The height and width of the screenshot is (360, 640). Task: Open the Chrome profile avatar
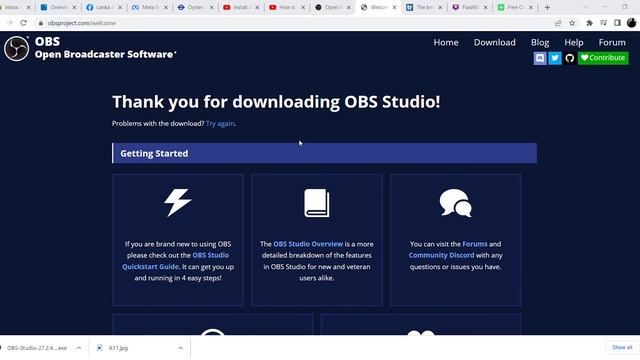[x=631, y=23]
